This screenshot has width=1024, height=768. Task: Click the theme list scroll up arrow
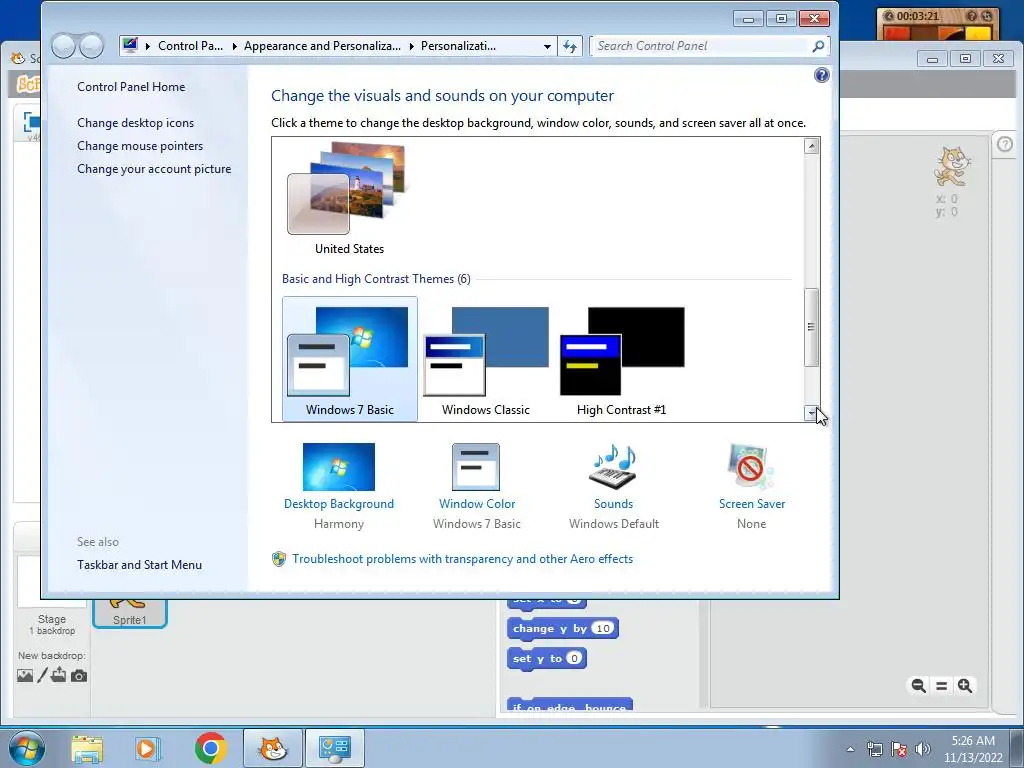click(x=811, y=146)
